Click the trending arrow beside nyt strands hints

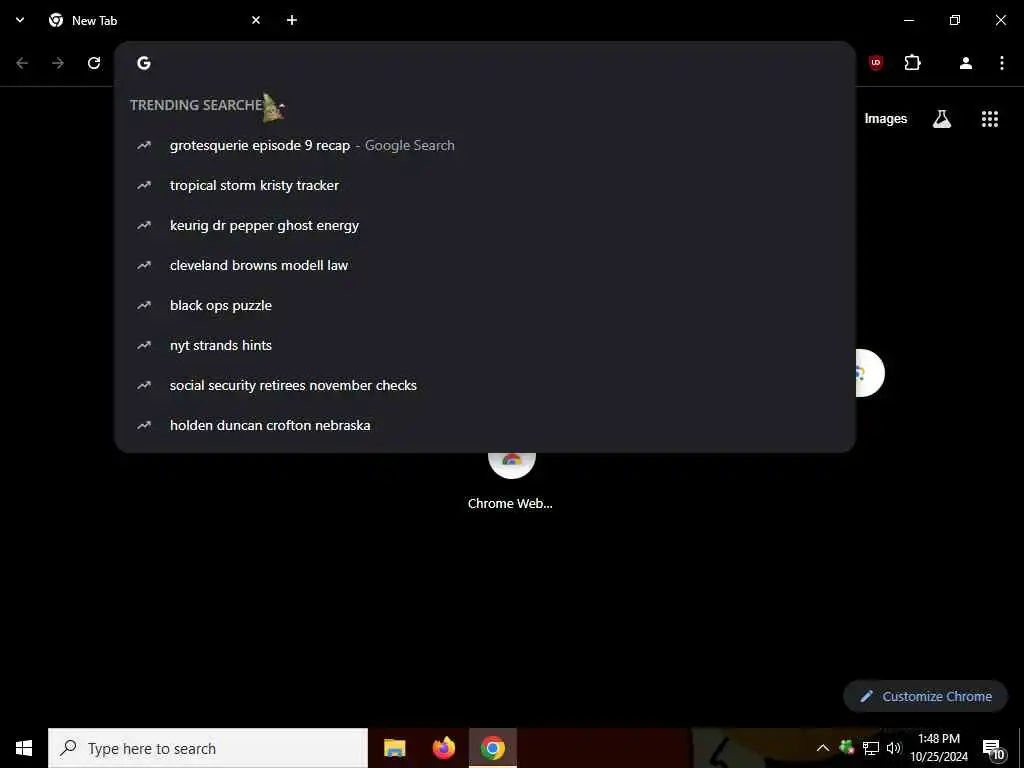click(x=144, y=345)
